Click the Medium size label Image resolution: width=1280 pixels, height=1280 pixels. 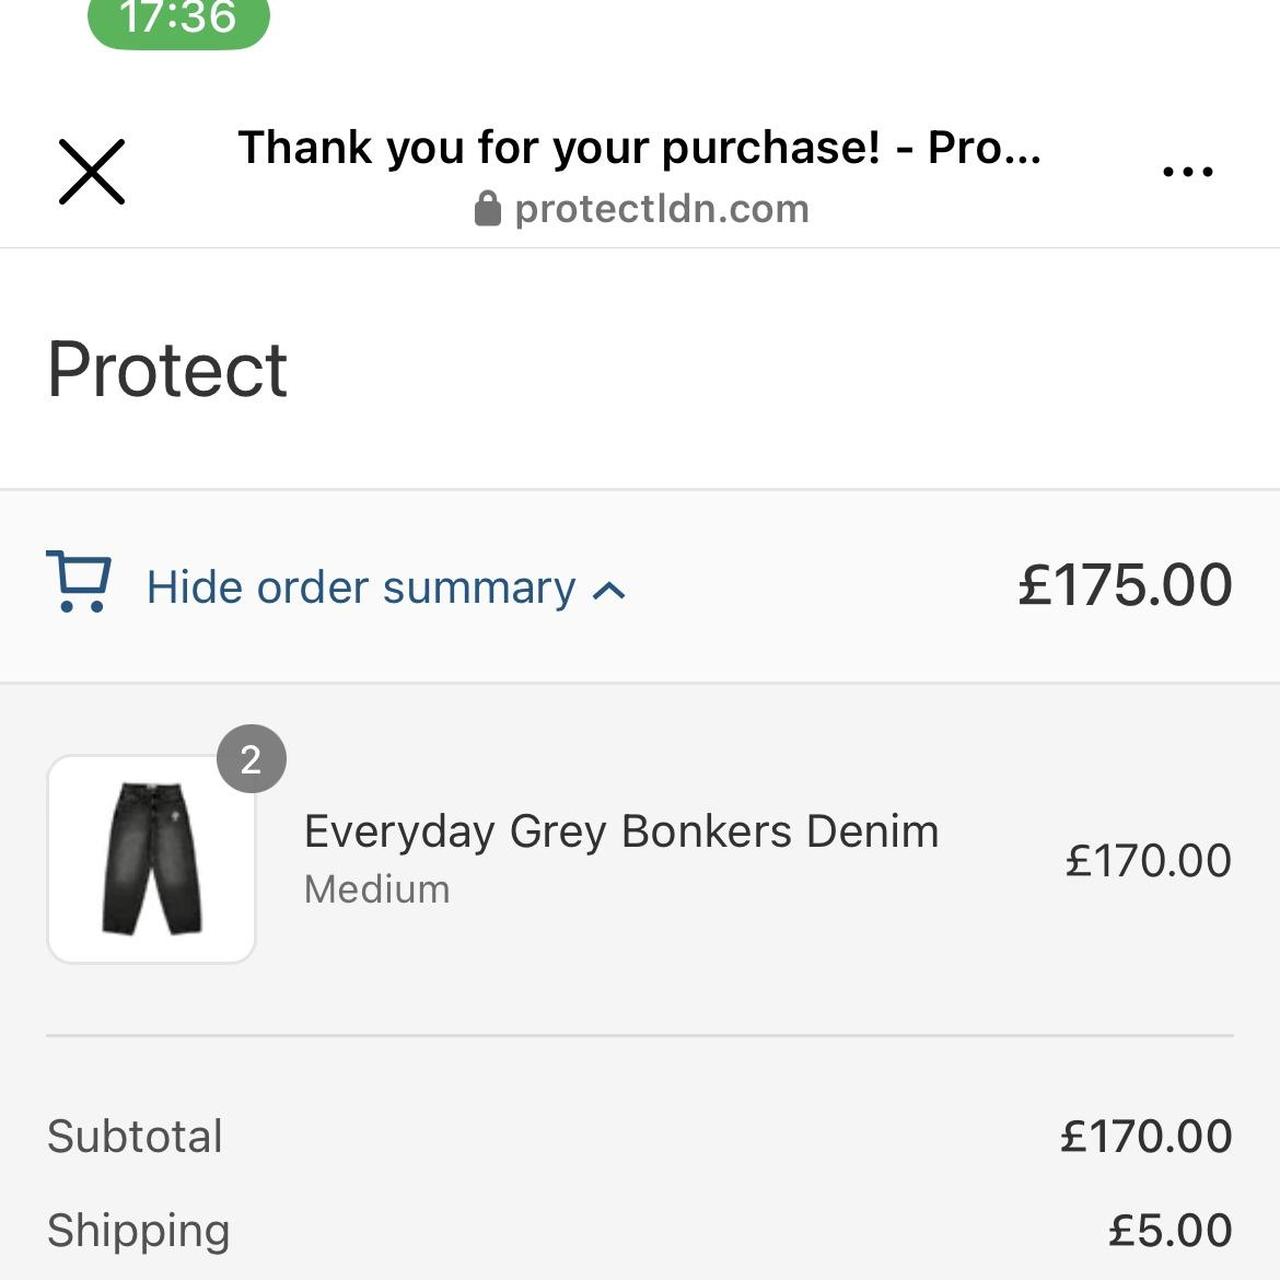(377, 888)
